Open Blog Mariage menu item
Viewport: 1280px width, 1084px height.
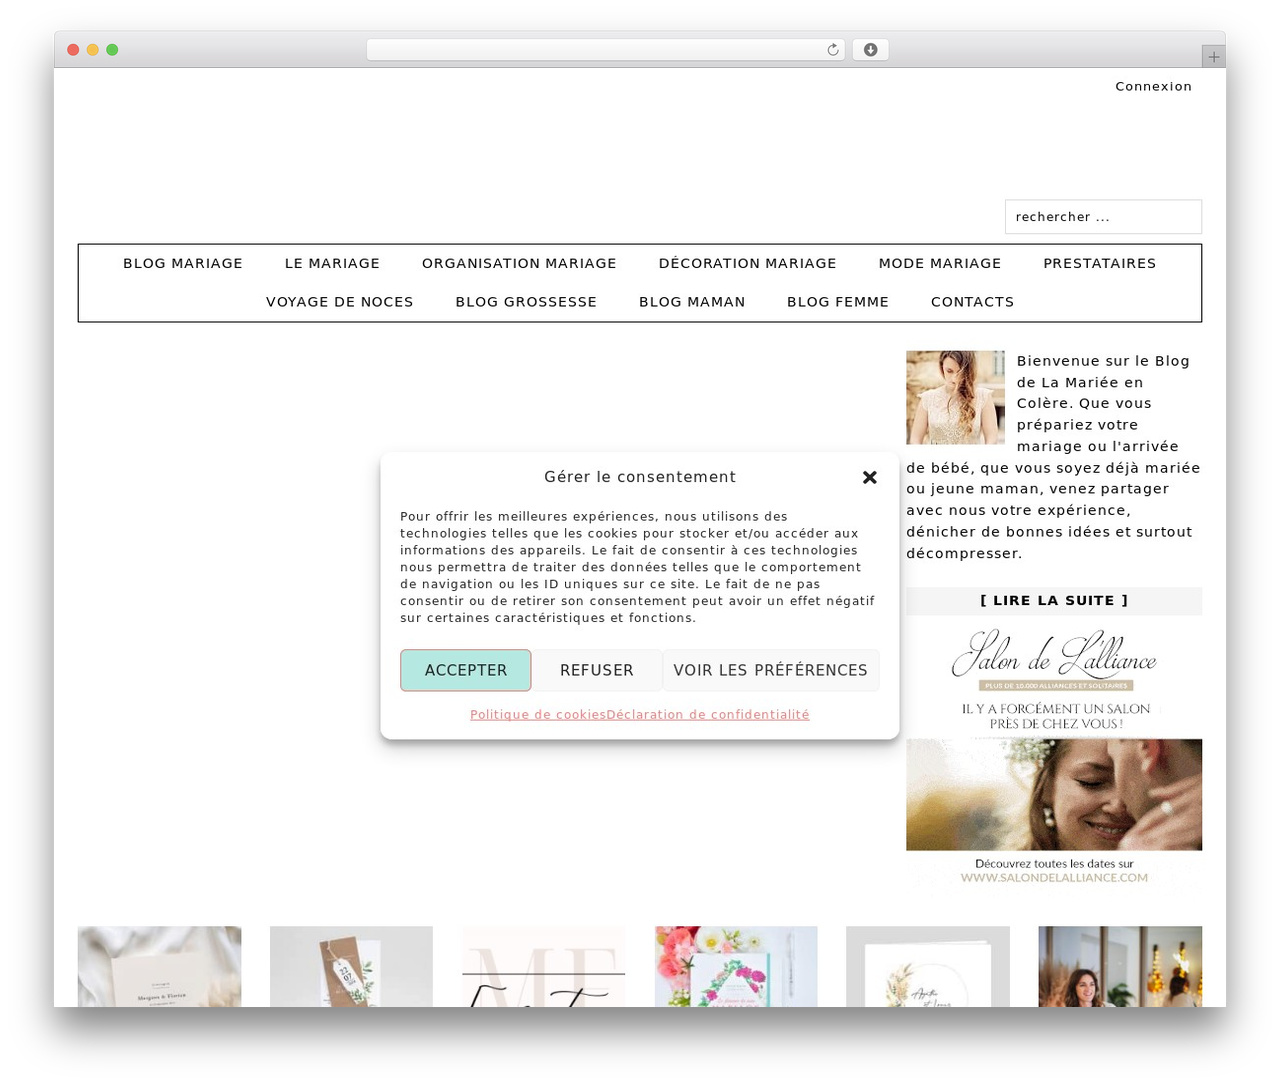(183, 263)
